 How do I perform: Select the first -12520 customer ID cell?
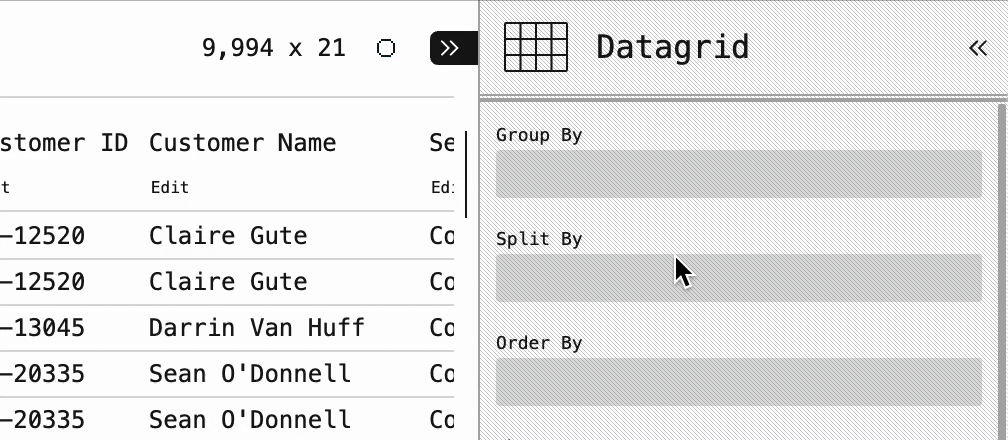tap(43, 235)
